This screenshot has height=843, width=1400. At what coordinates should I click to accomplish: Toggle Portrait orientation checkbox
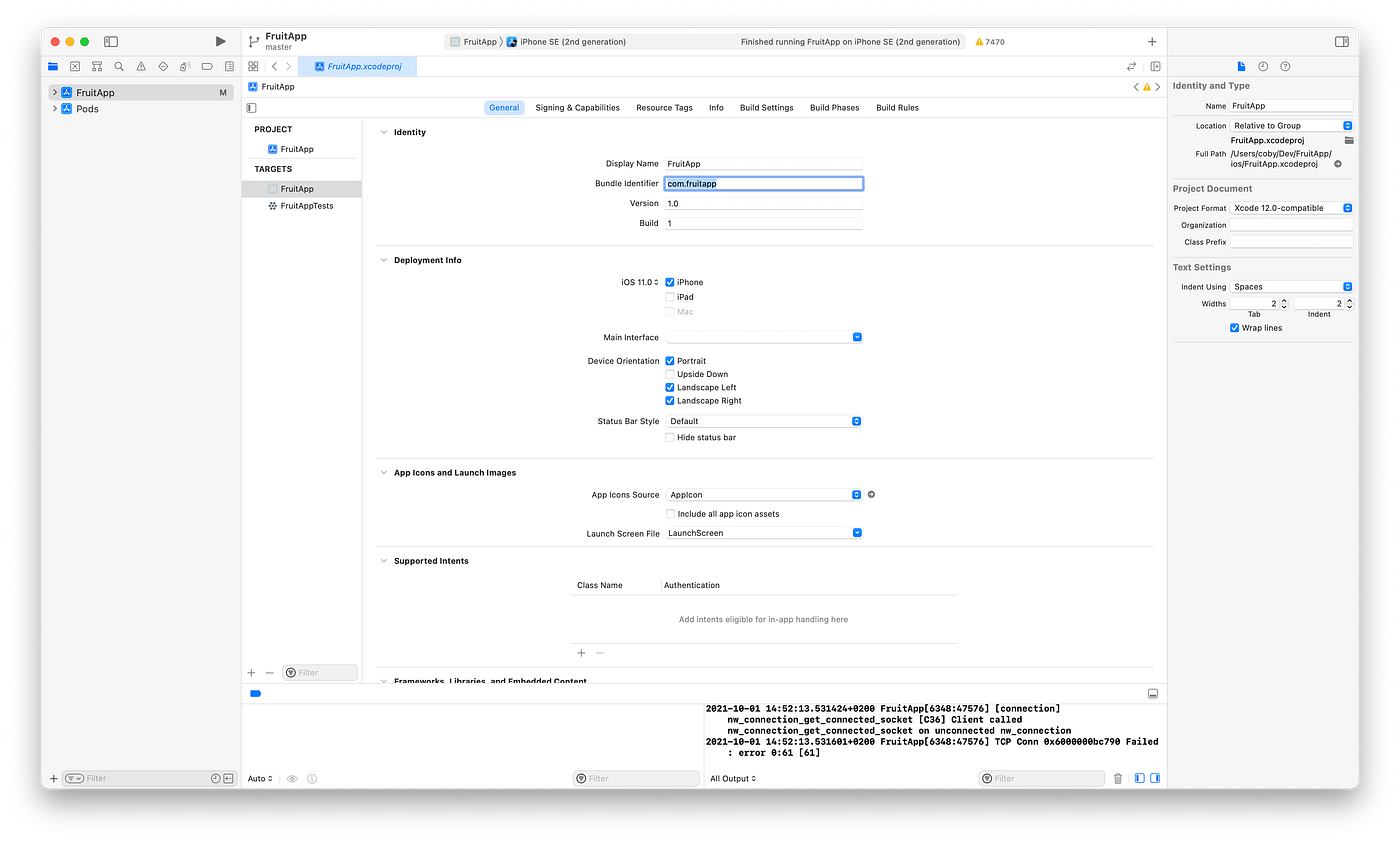coord(670,361)
